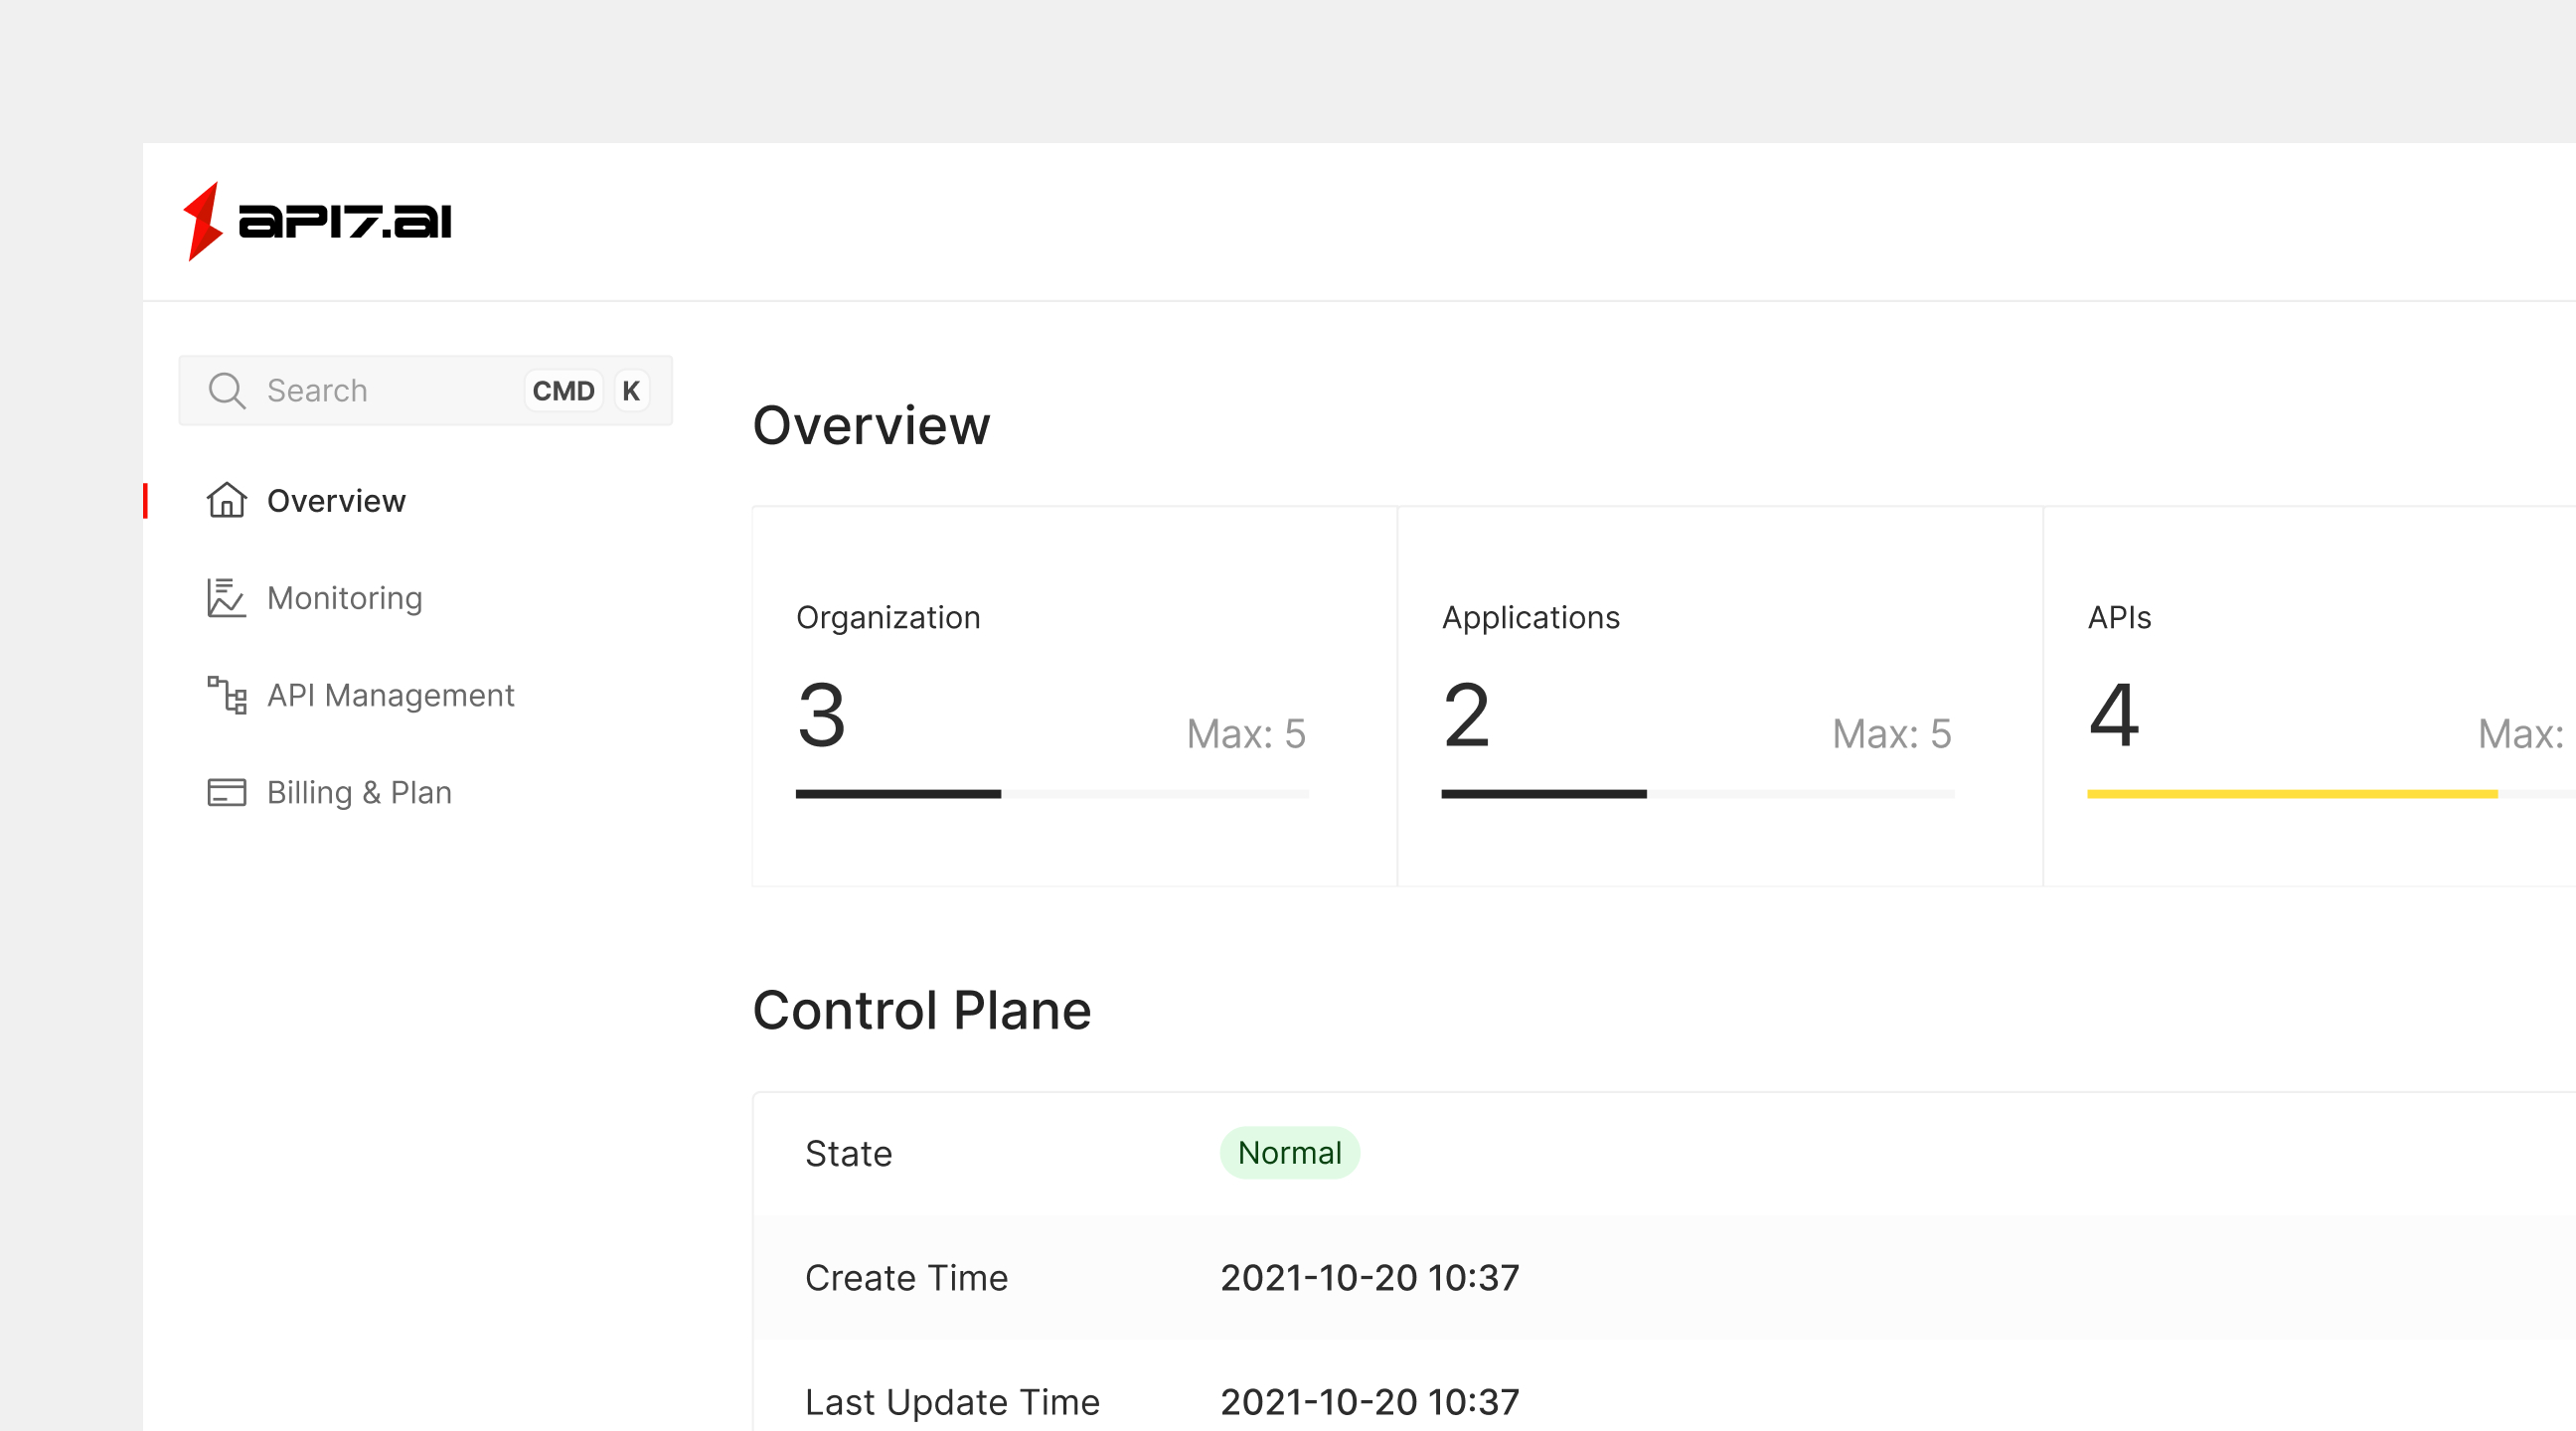Open the Overview sidebar menu item
The height and width of the screenshot is (1431, 2576).
336,500
